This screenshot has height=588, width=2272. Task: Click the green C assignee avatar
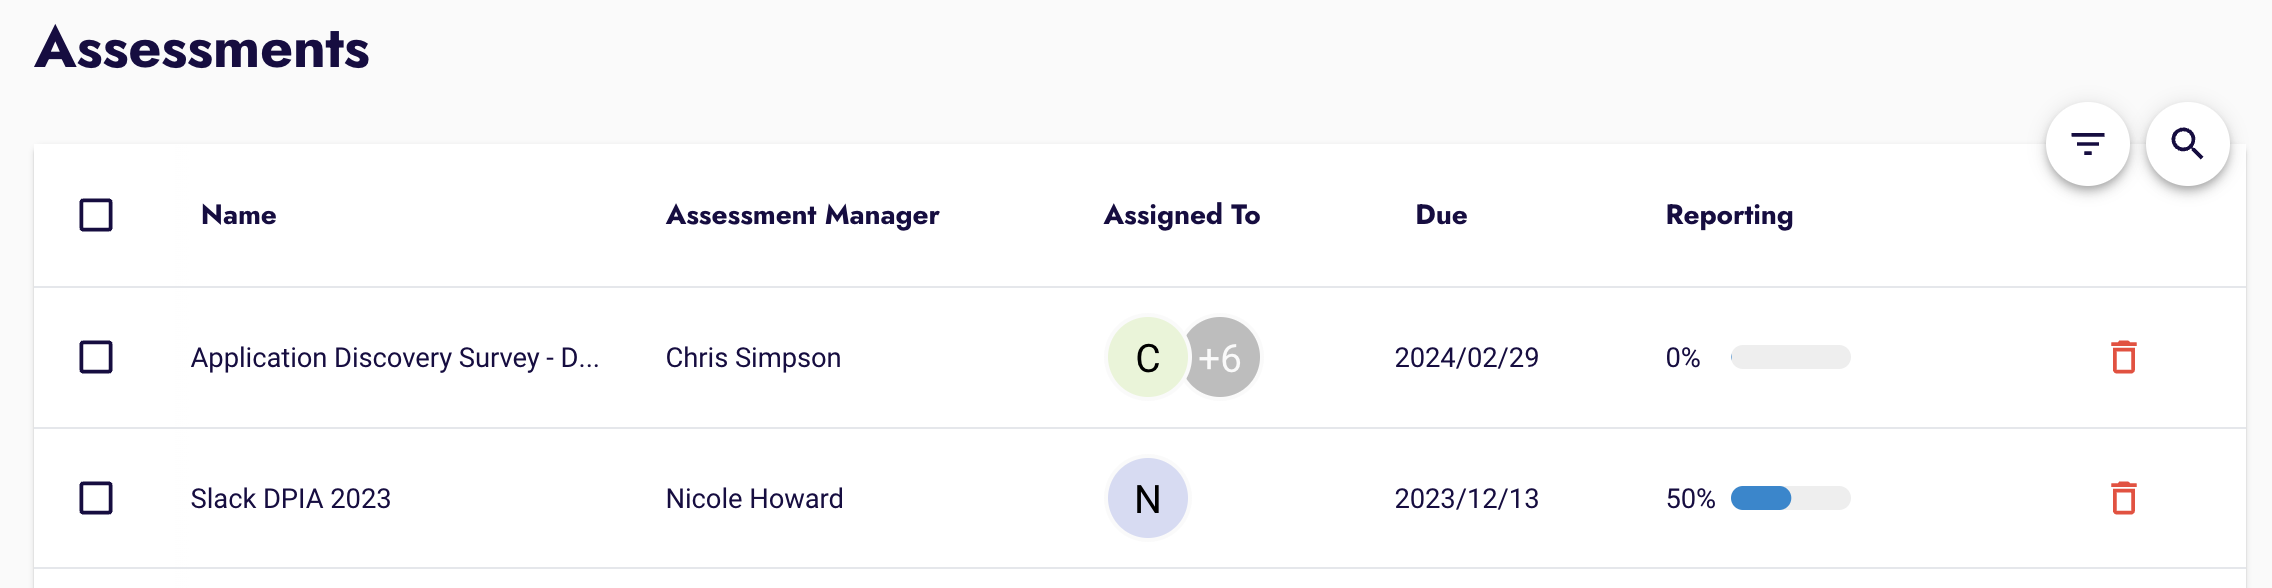(x=1147, y=357)
